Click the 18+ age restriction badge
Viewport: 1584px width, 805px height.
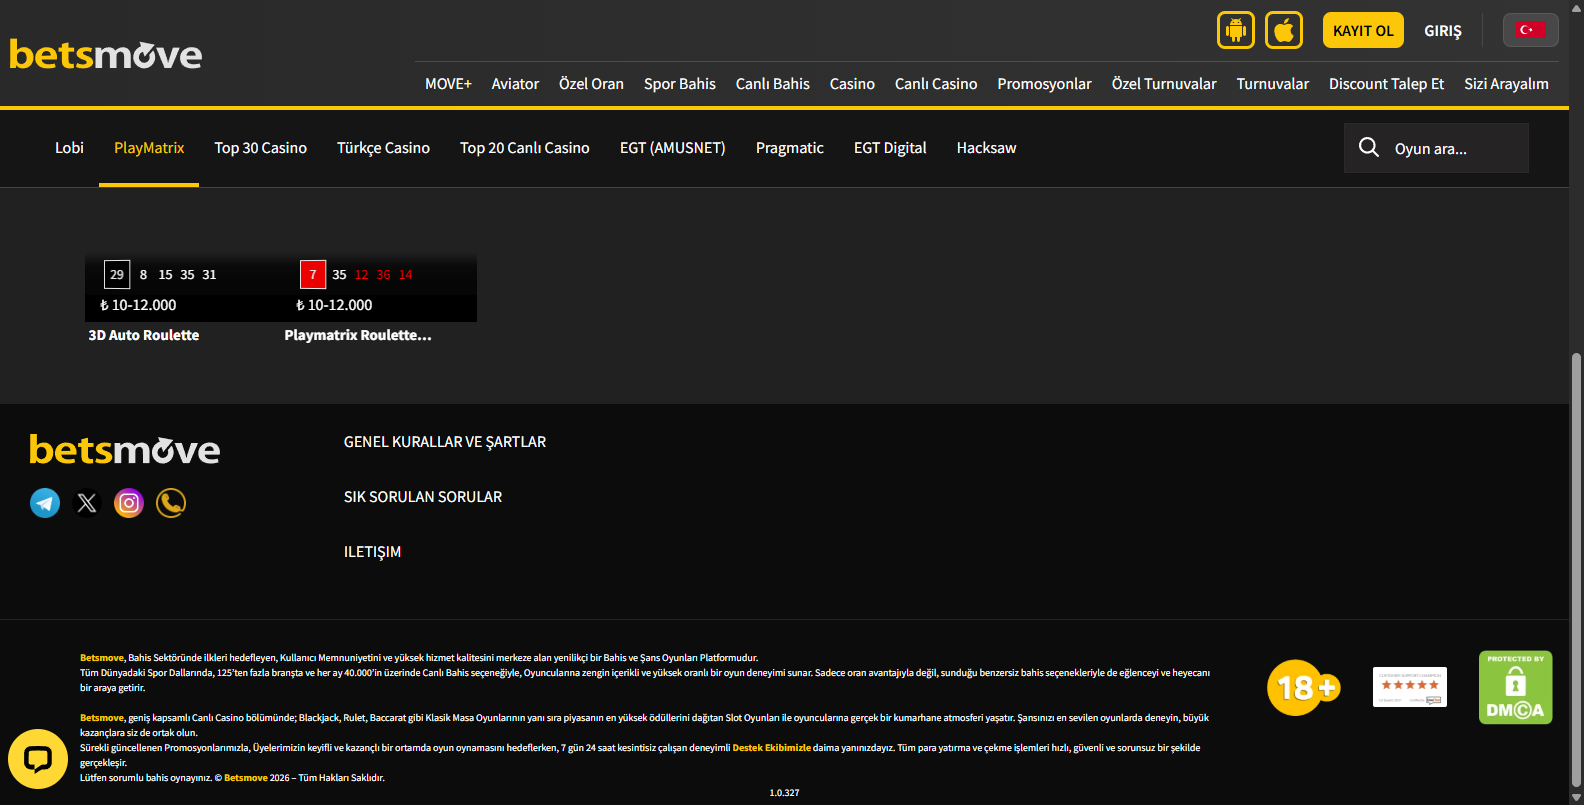[1303, 688]
